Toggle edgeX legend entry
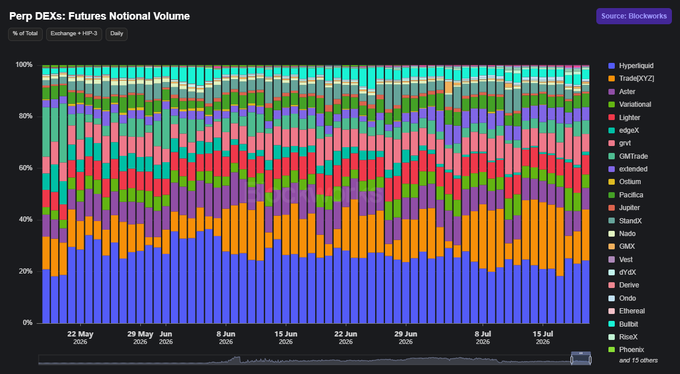Screen dimensions: 680x374 [624, 130]
